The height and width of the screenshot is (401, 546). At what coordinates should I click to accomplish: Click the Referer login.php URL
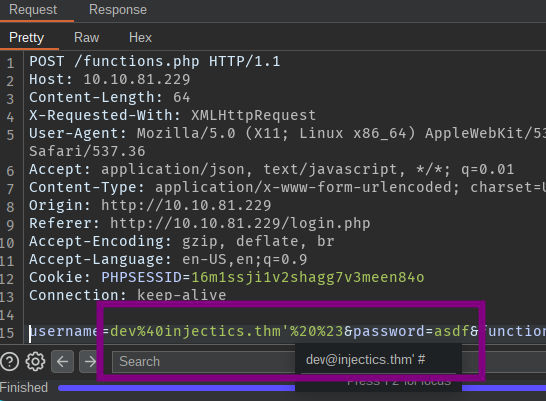coord(240,223)
